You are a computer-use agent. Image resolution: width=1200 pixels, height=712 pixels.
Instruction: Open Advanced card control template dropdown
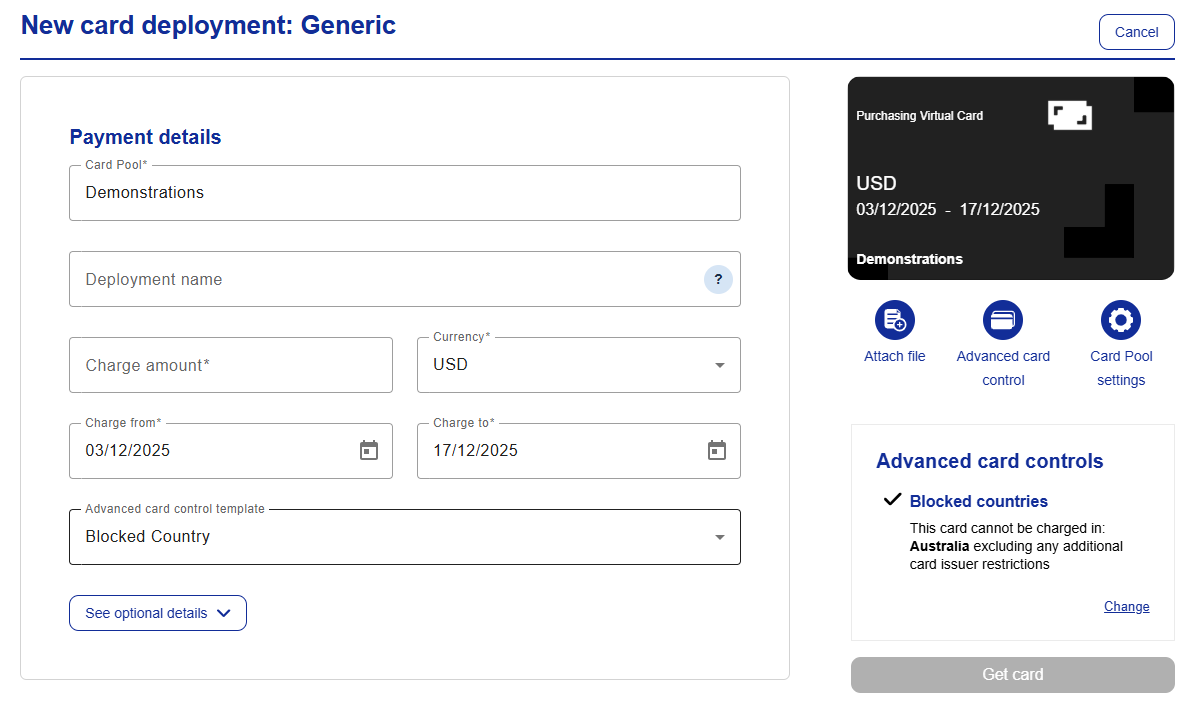pos(405,537)
